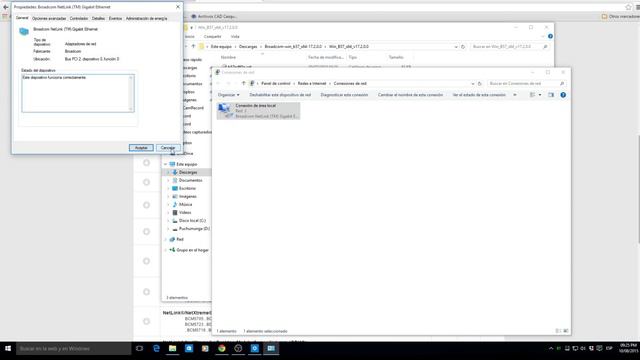
Task: Open help in the Conexiones de red toolbar
Action: [x=563, y=95]
